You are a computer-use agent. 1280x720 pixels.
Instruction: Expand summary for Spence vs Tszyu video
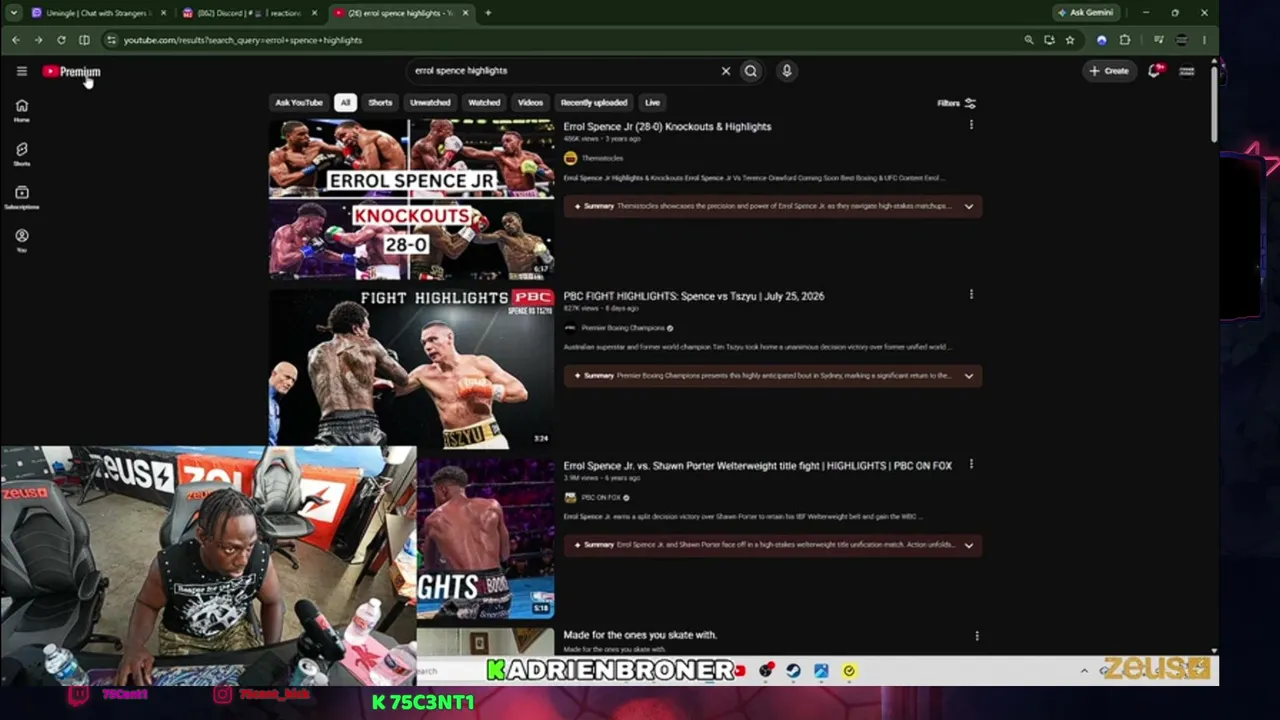click(x=968, y=376)
